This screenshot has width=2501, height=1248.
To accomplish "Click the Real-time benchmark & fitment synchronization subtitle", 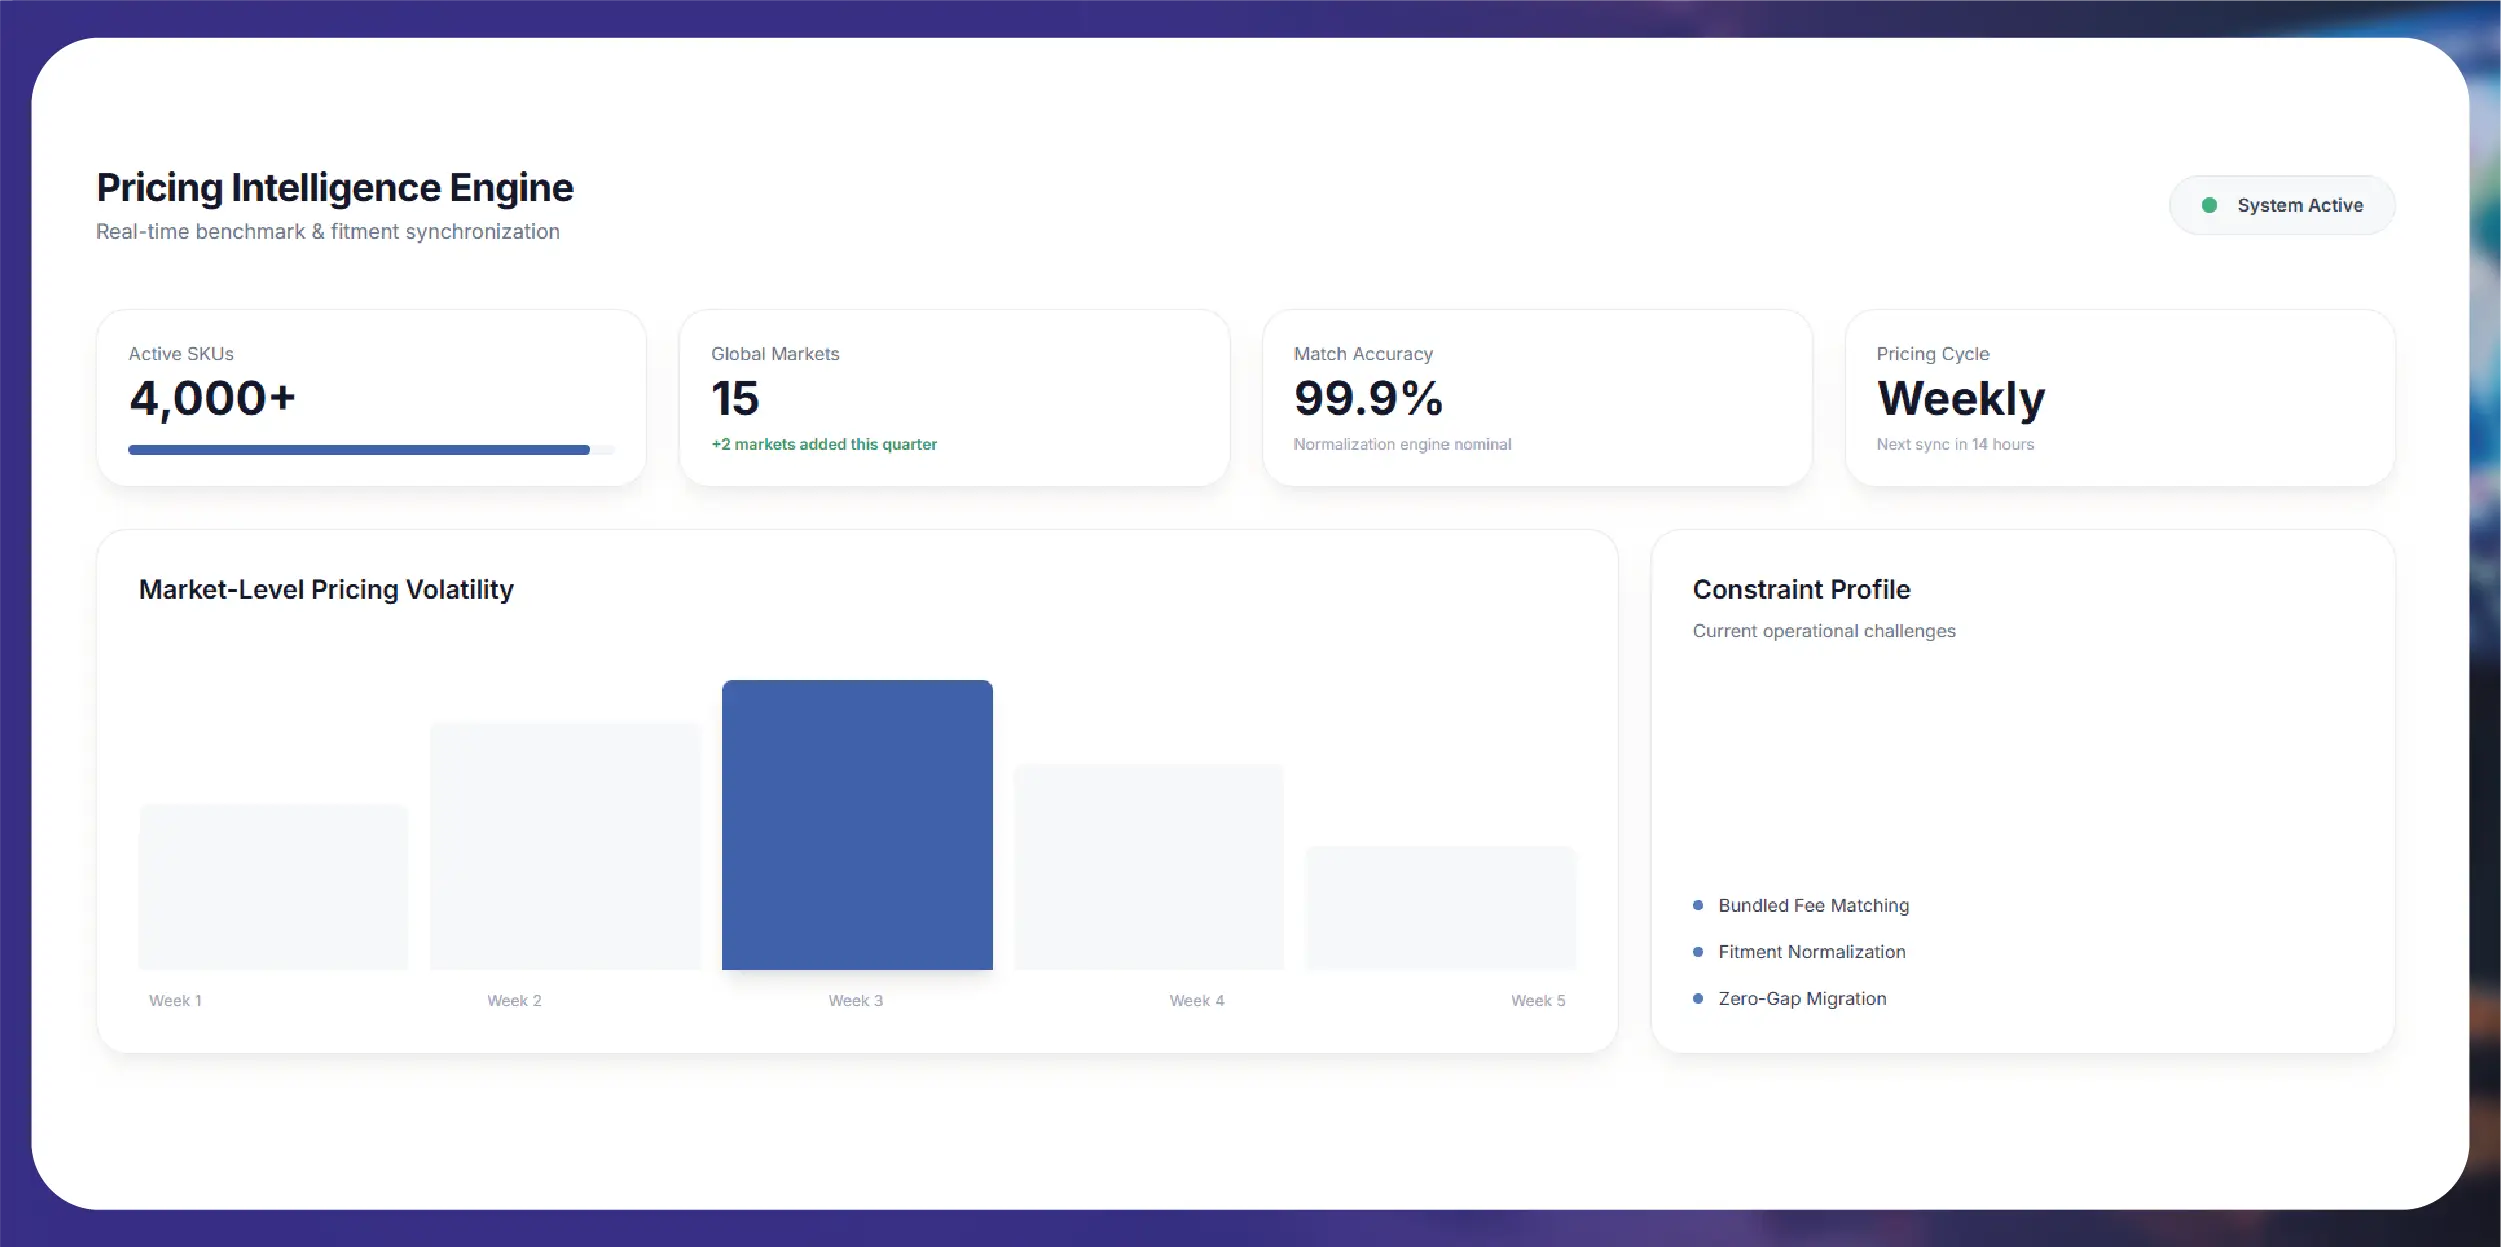I will 328,232.
